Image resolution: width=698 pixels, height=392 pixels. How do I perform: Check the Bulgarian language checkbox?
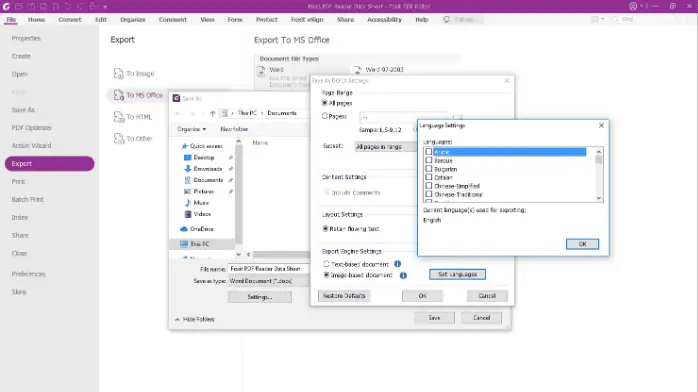429,169
